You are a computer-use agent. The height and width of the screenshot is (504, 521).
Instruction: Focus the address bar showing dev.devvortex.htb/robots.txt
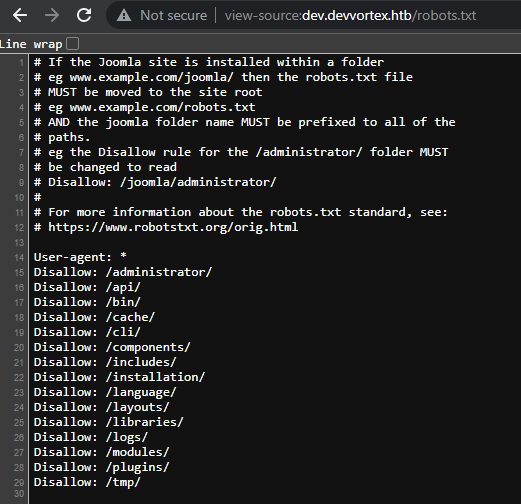tap(350, 16)
